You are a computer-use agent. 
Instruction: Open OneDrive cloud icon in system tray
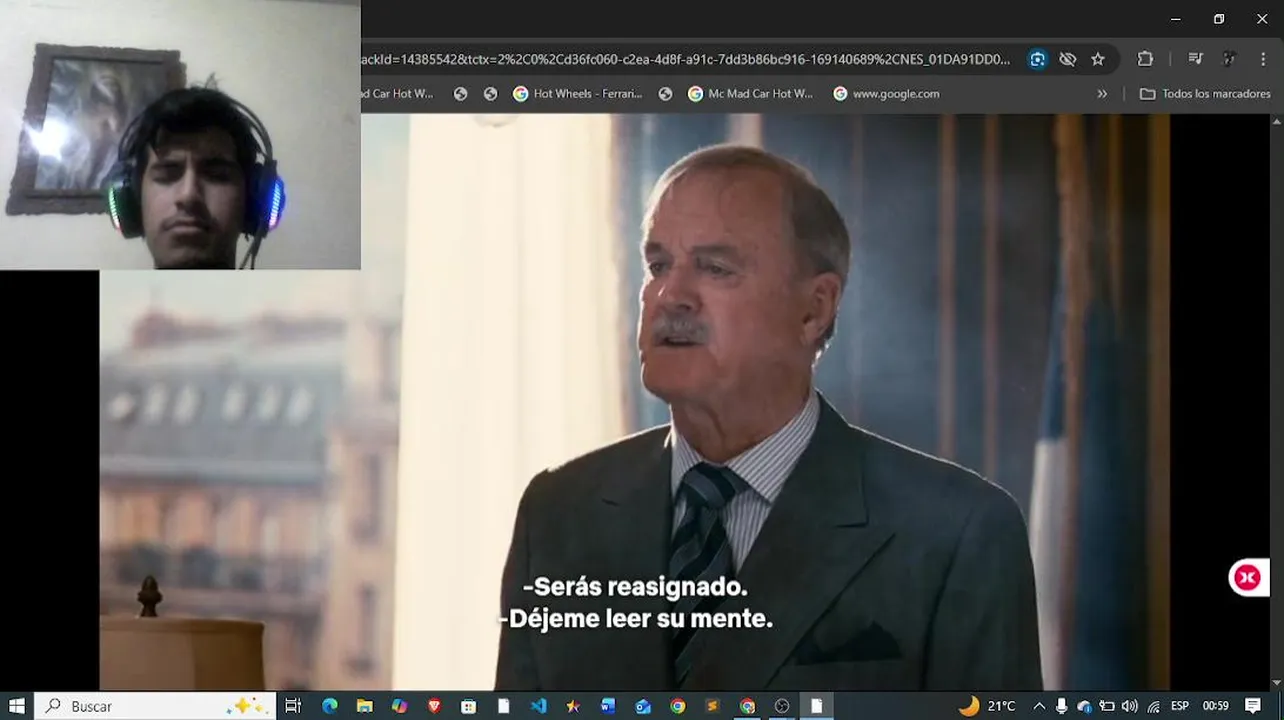pos(1085,706)
